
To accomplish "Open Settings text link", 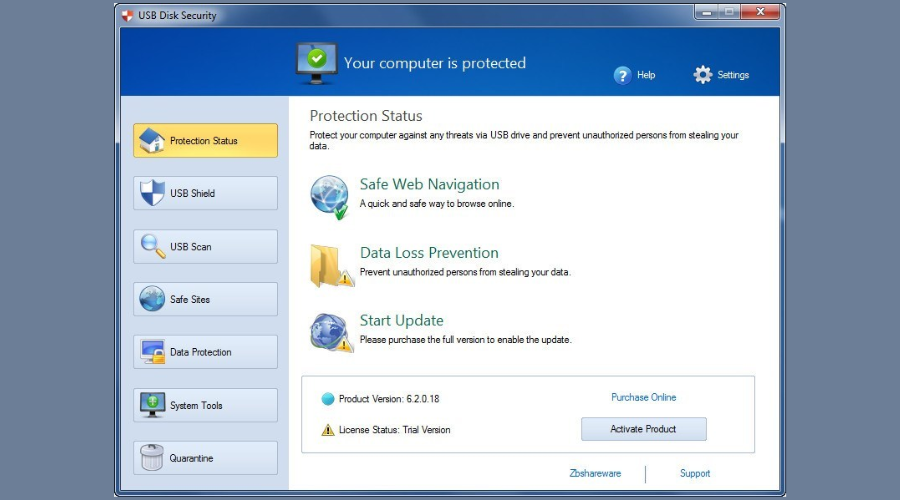I will point(733,75).
